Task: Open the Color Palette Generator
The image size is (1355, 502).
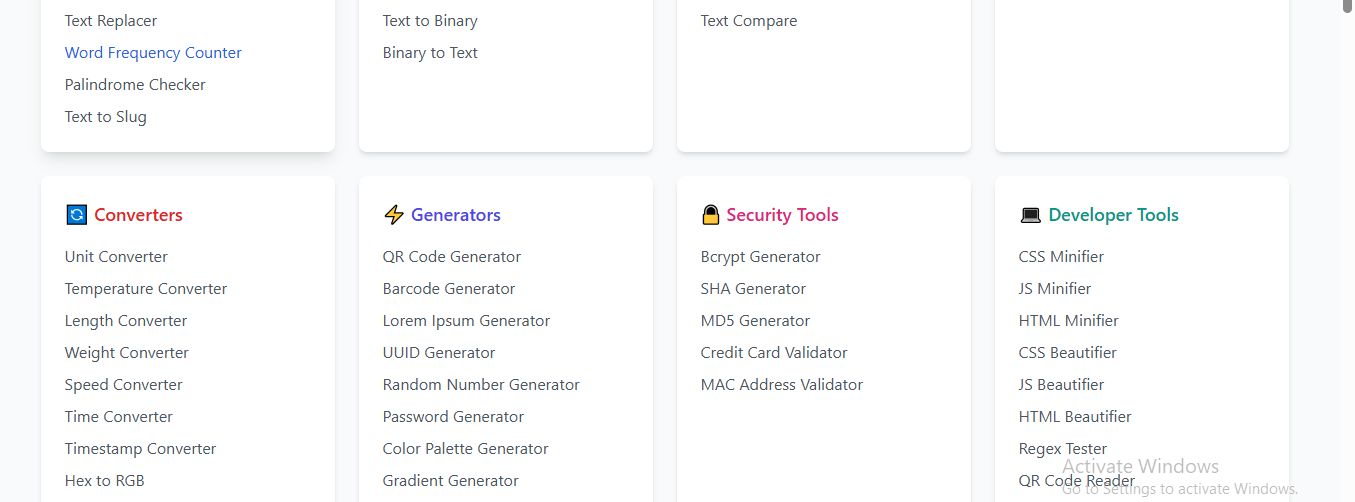Action: coord(465,449)
